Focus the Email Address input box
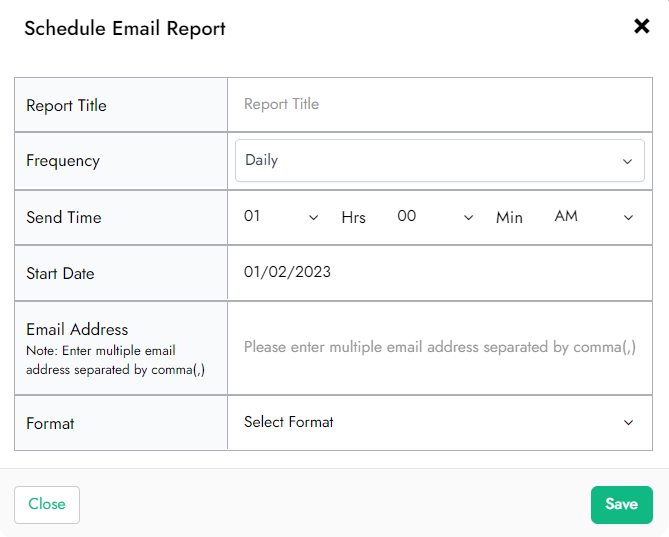 (x=439, y=348)
